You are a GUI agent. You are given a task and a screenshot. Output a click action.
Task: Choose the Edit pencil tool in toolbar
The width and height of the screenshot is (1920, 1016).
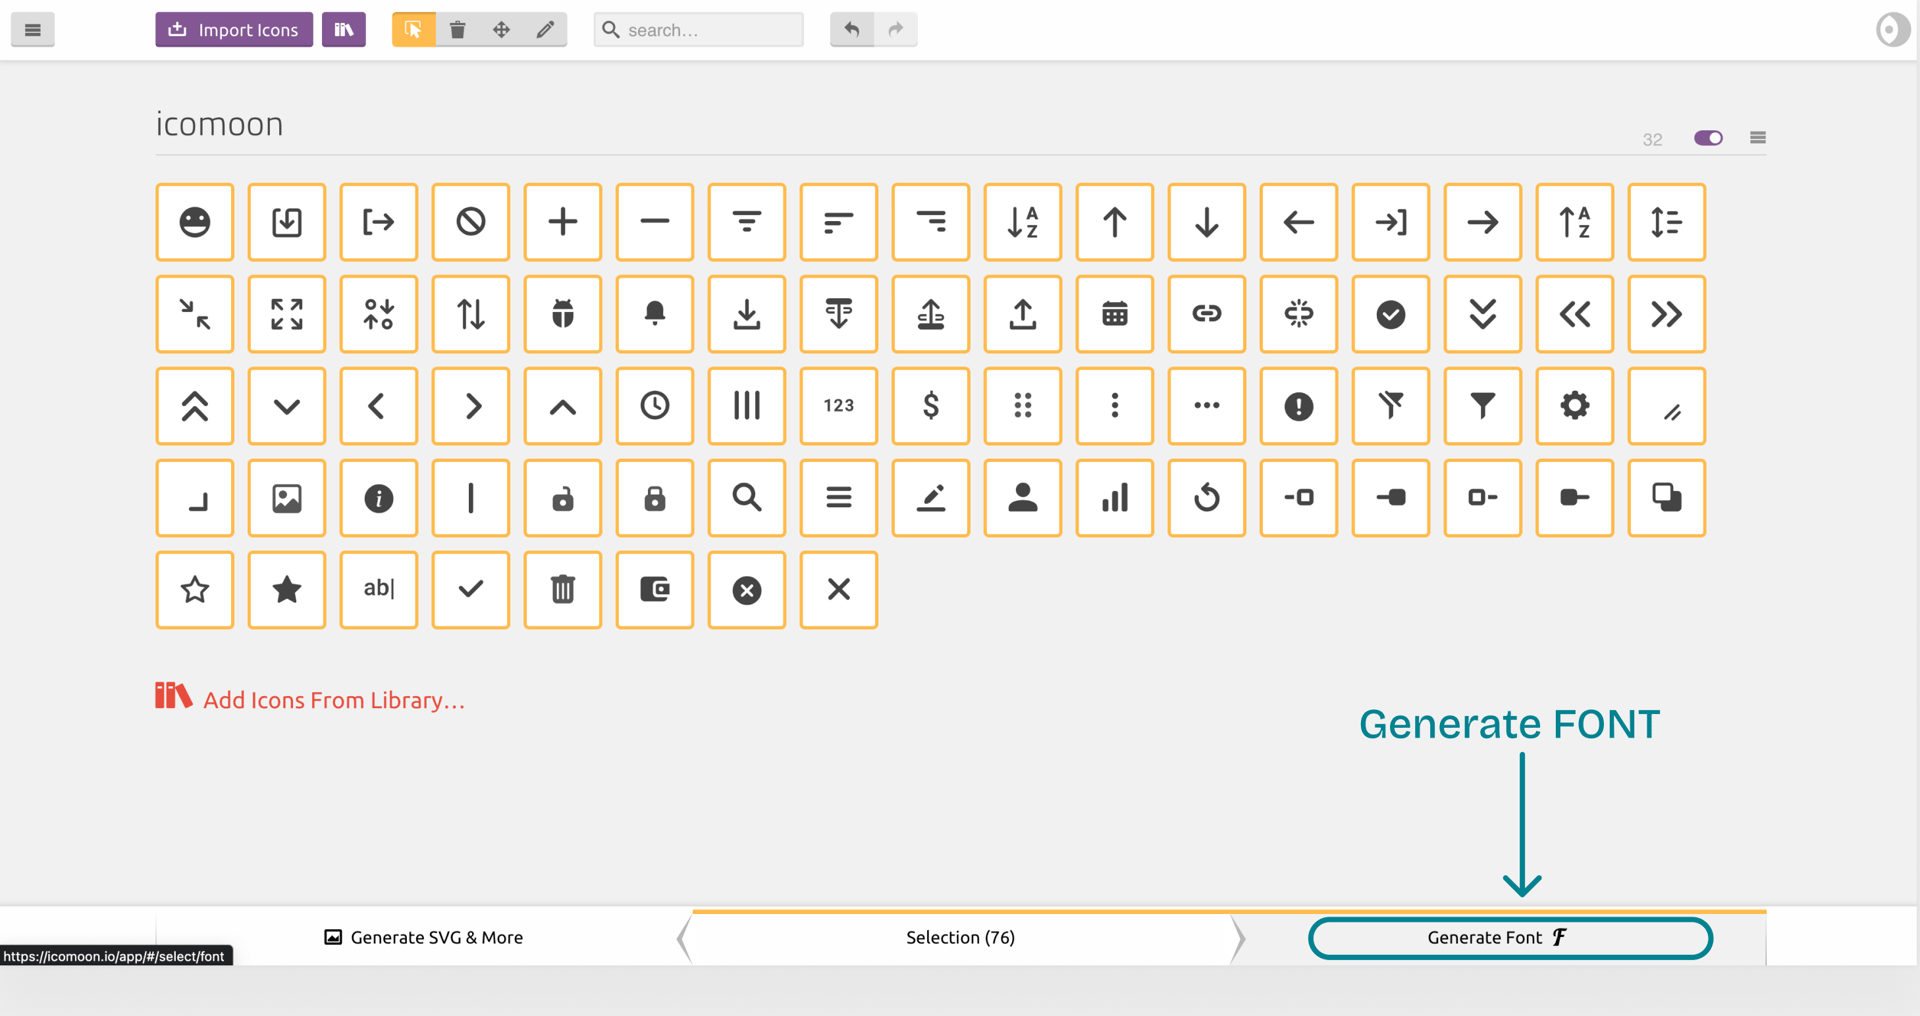[x=545, y=30]
